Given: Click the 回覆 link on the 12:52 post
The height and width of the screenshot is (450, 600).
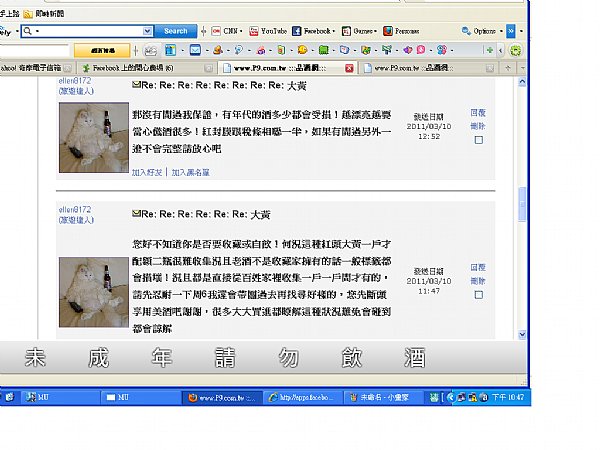Looking at the screenshot, I should coord(478,112).
